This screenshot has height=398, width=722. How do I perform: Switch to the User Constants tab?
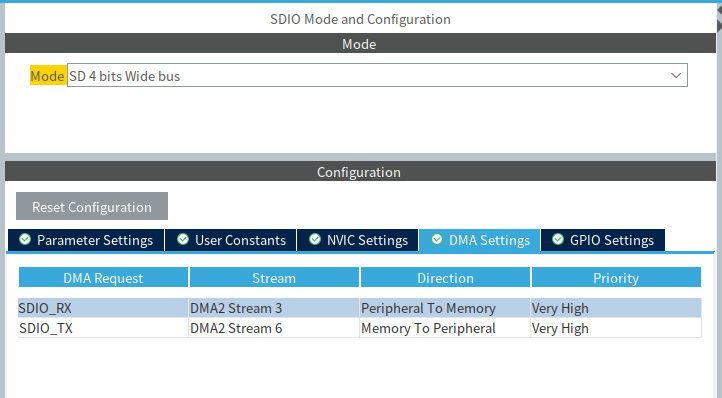231,240
